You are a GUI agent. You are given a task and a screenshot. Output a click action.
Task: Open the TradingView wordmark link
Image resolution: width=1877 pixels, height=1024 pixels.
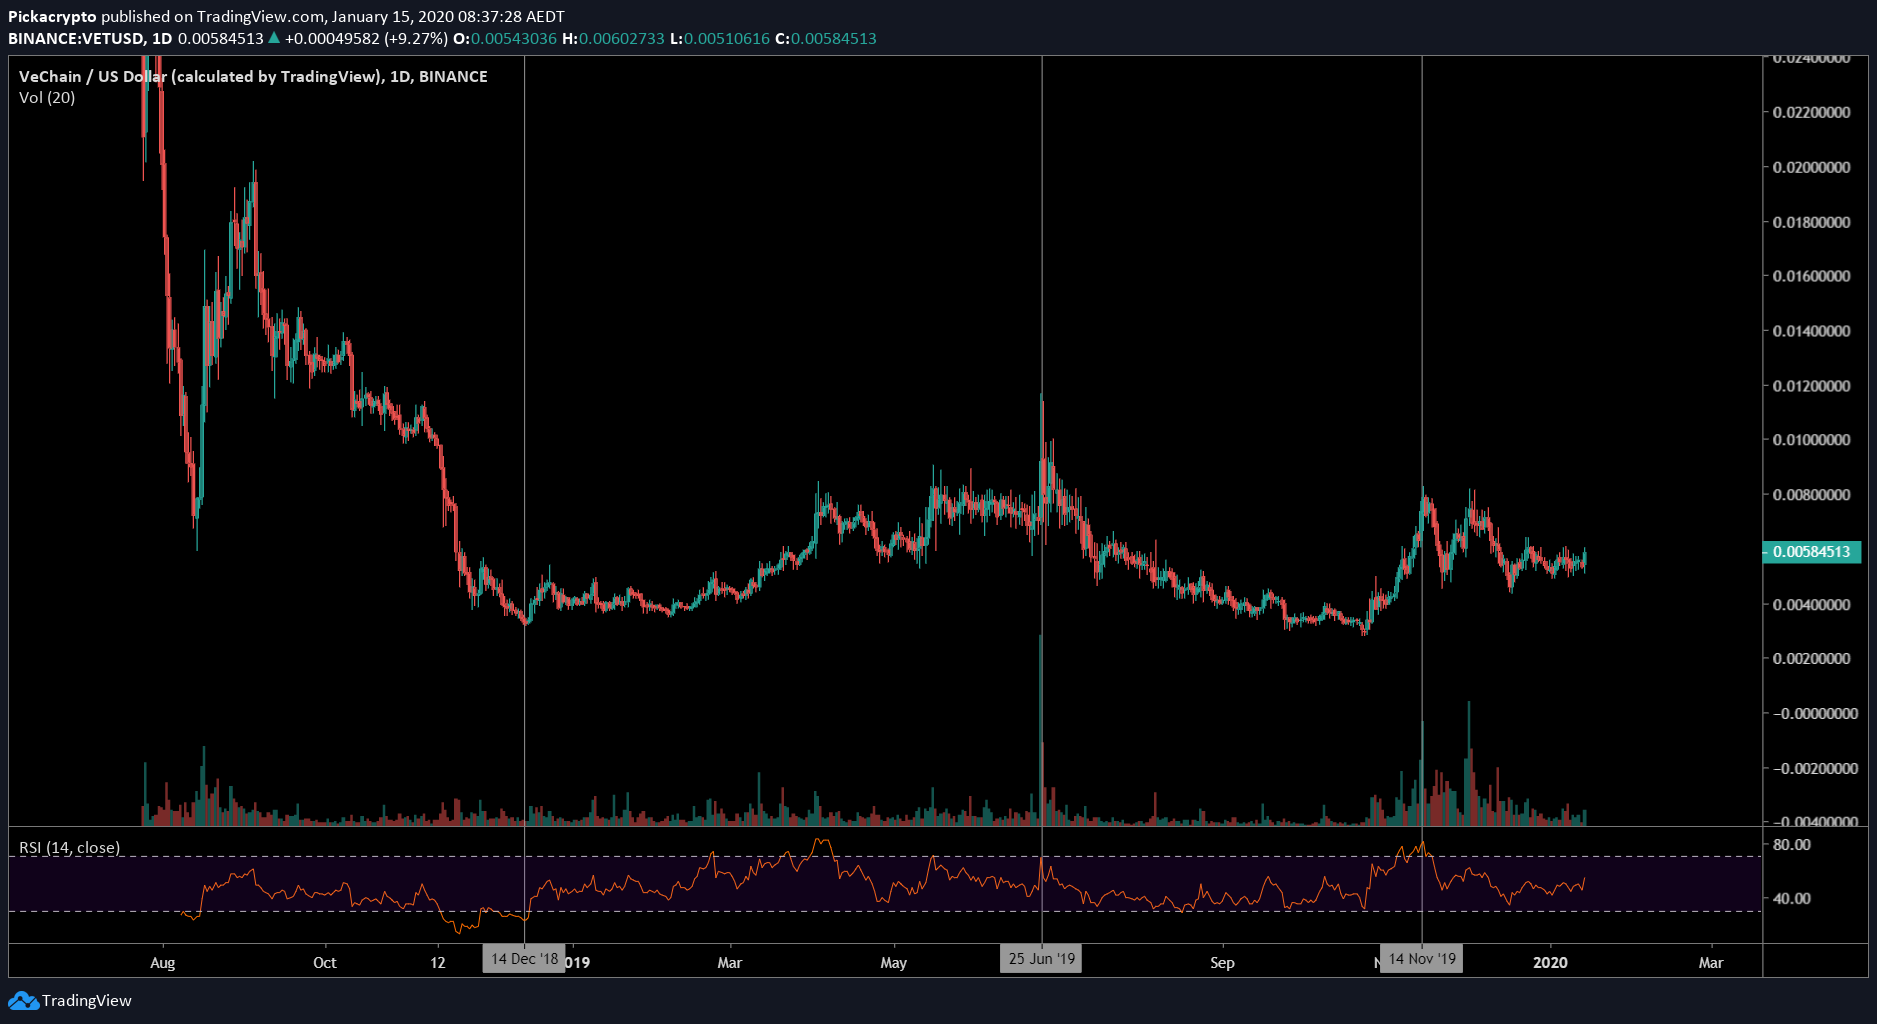[x=87, y=1000]
